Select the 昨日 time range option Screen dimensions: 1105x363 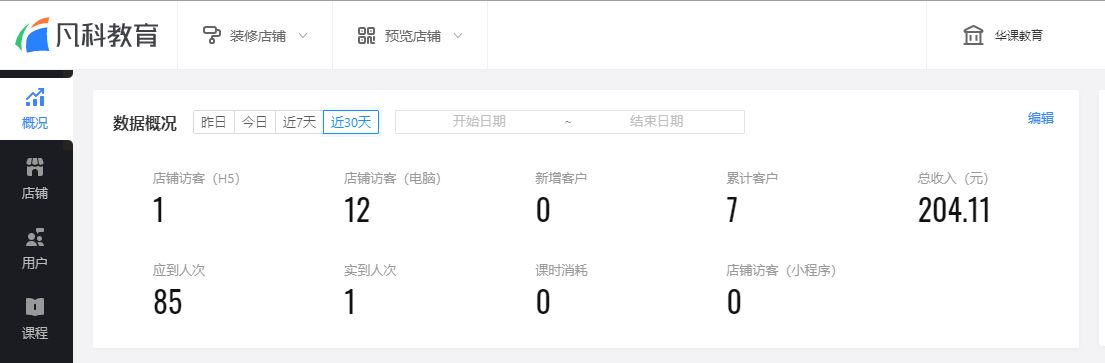pos(214,122)
